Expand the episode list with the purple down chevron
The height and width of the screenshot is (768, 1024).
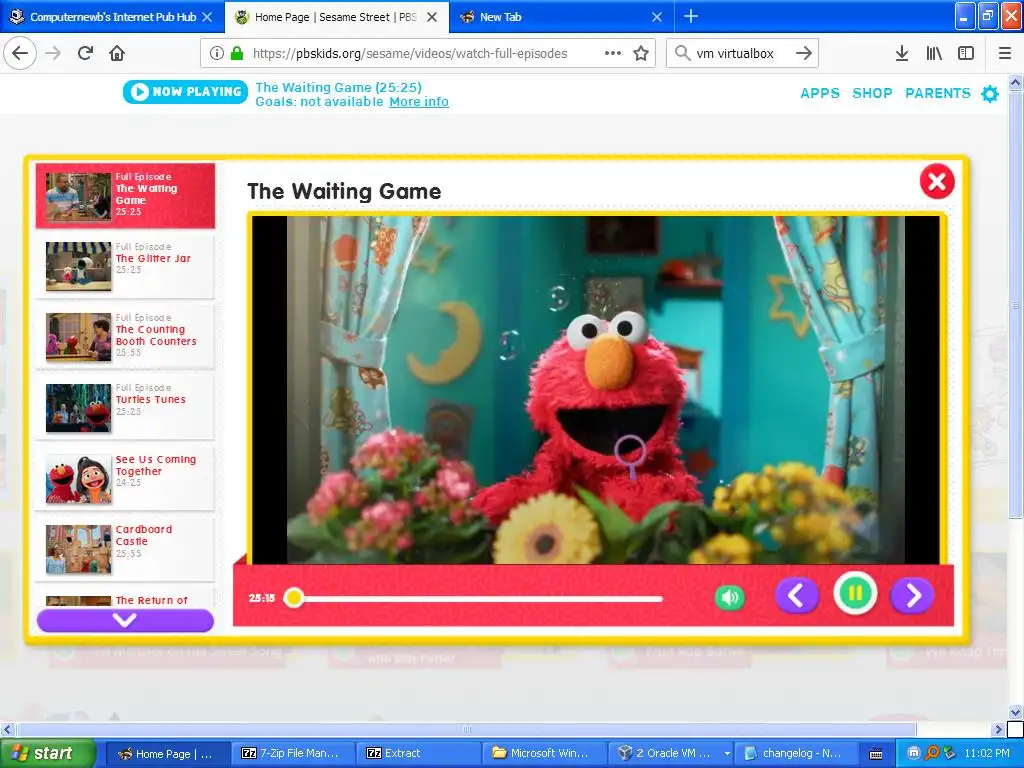[125, 620]
